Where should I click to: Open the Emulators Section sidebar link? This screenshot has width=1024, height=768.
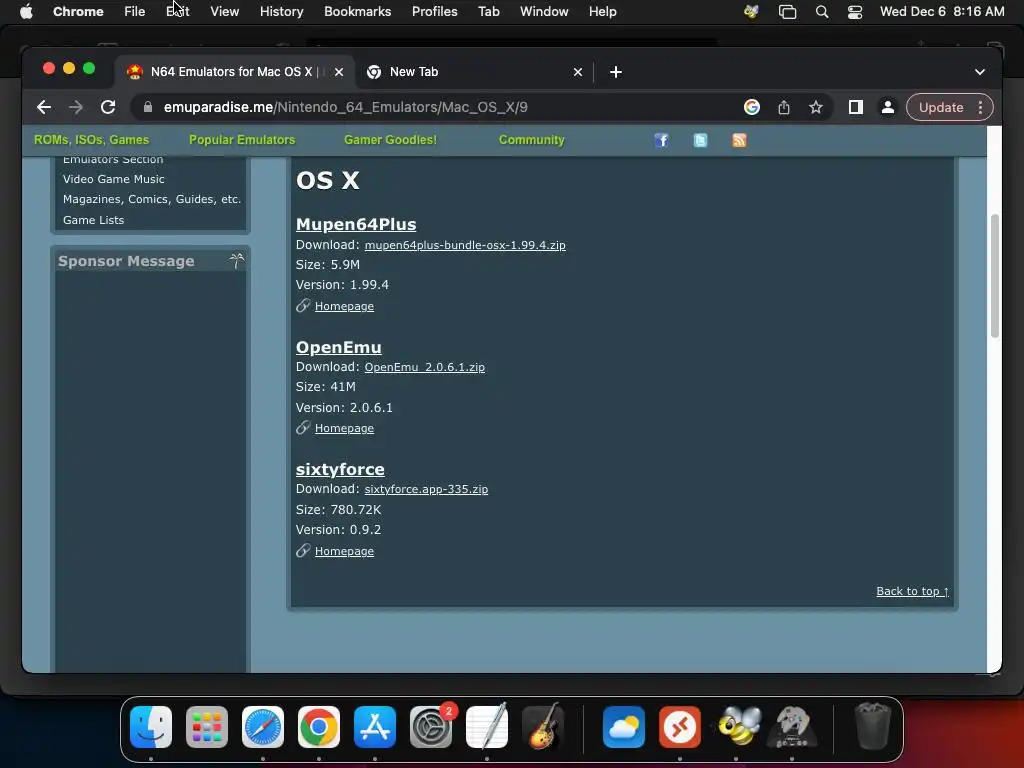[x=113, y=160]
